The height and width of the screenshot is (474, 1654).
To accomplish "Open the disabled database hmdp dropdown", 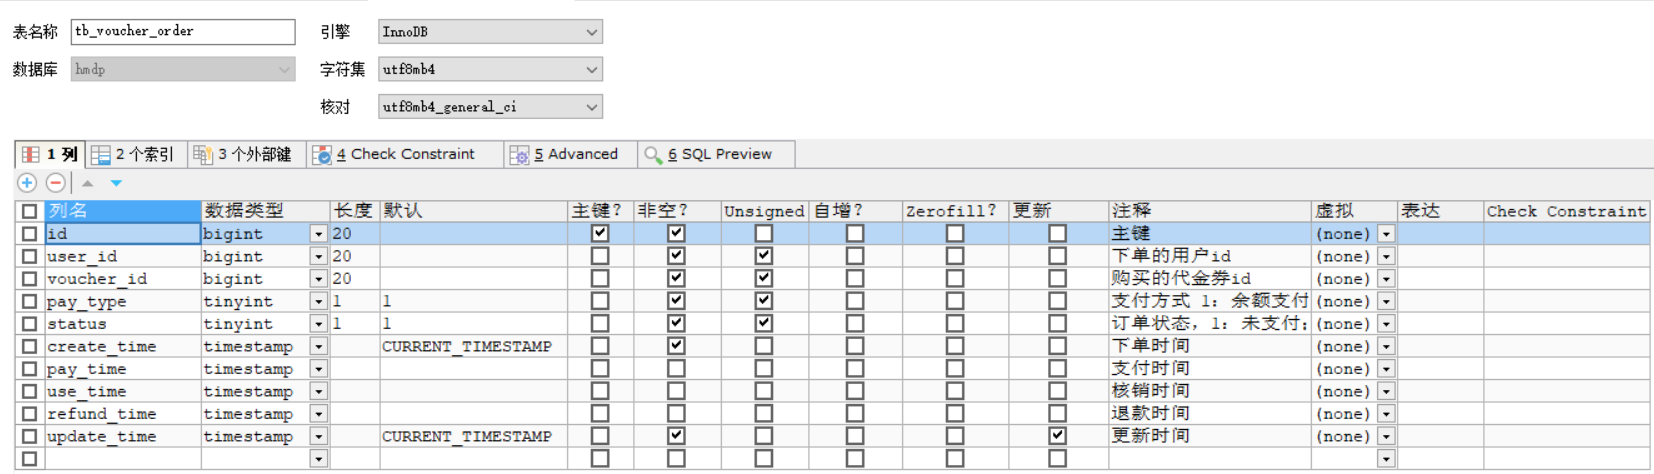I will click(x=183, y=69).
